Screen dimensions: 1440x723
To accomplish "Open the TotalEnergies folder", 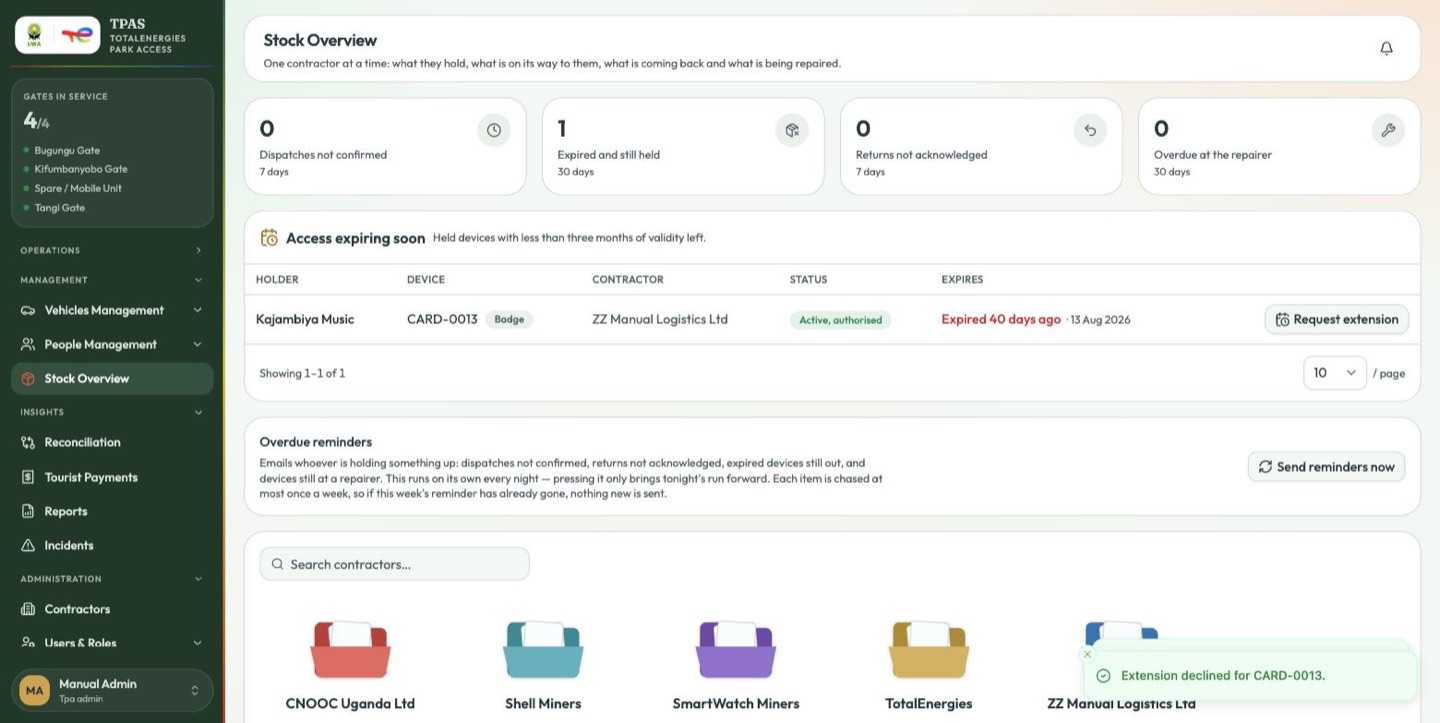I will 929,665.
